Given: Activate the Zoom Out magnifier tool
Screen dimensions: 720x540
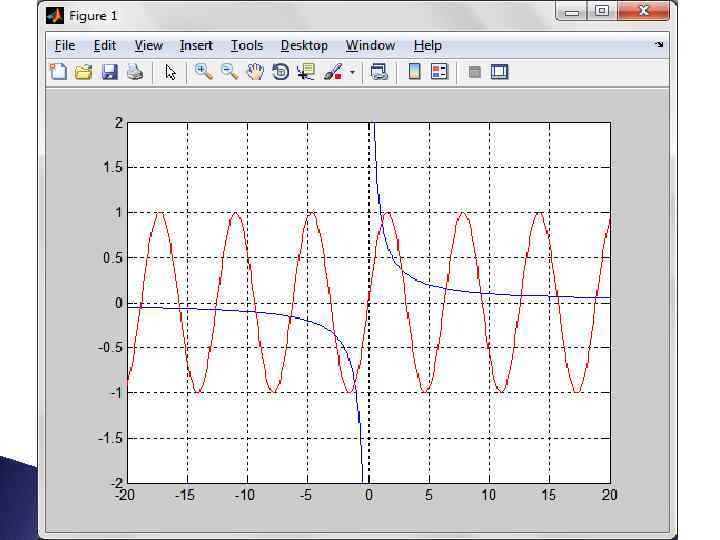Looking at the screenshot, I should 229,72.
